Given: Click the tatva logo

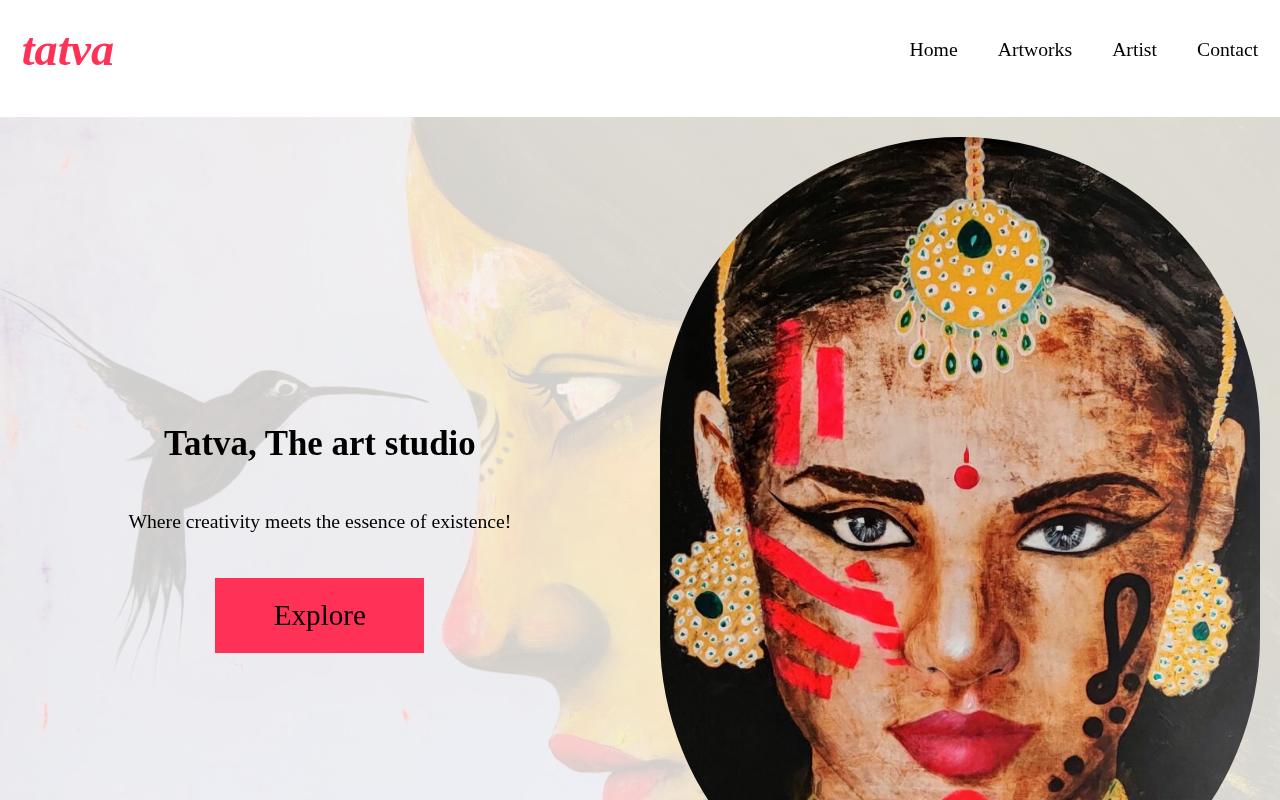Looking at the screenshot, I should [67, 50].
